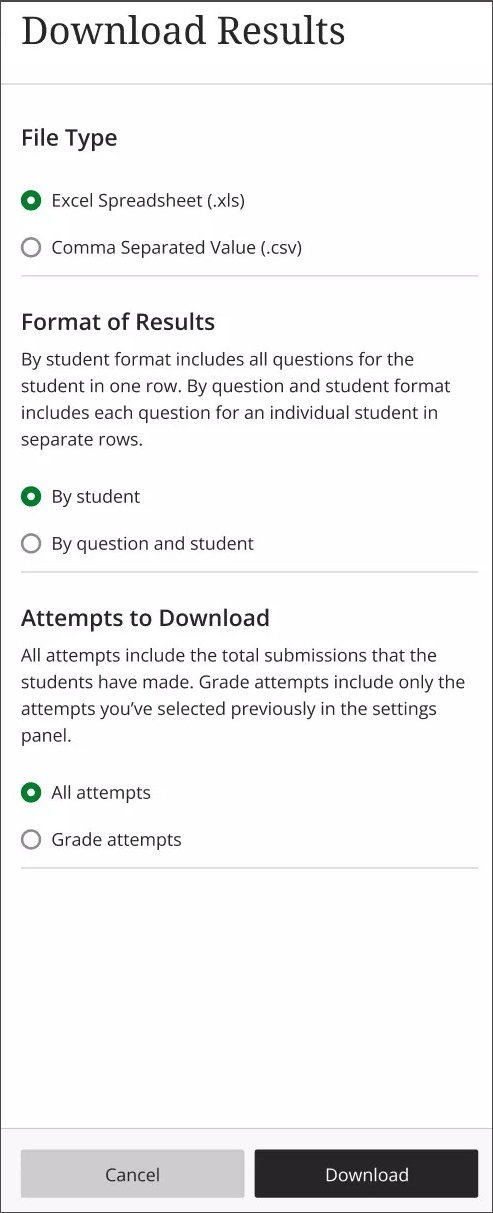Choose the Grade attempts radio circle
493x1213 pixels.
(x=31, y=839)
